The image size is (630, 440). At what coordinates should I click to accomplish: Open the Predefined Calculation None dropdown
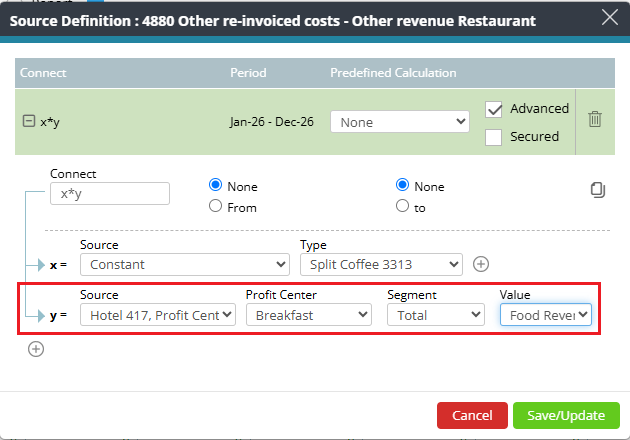pos(400,122)
